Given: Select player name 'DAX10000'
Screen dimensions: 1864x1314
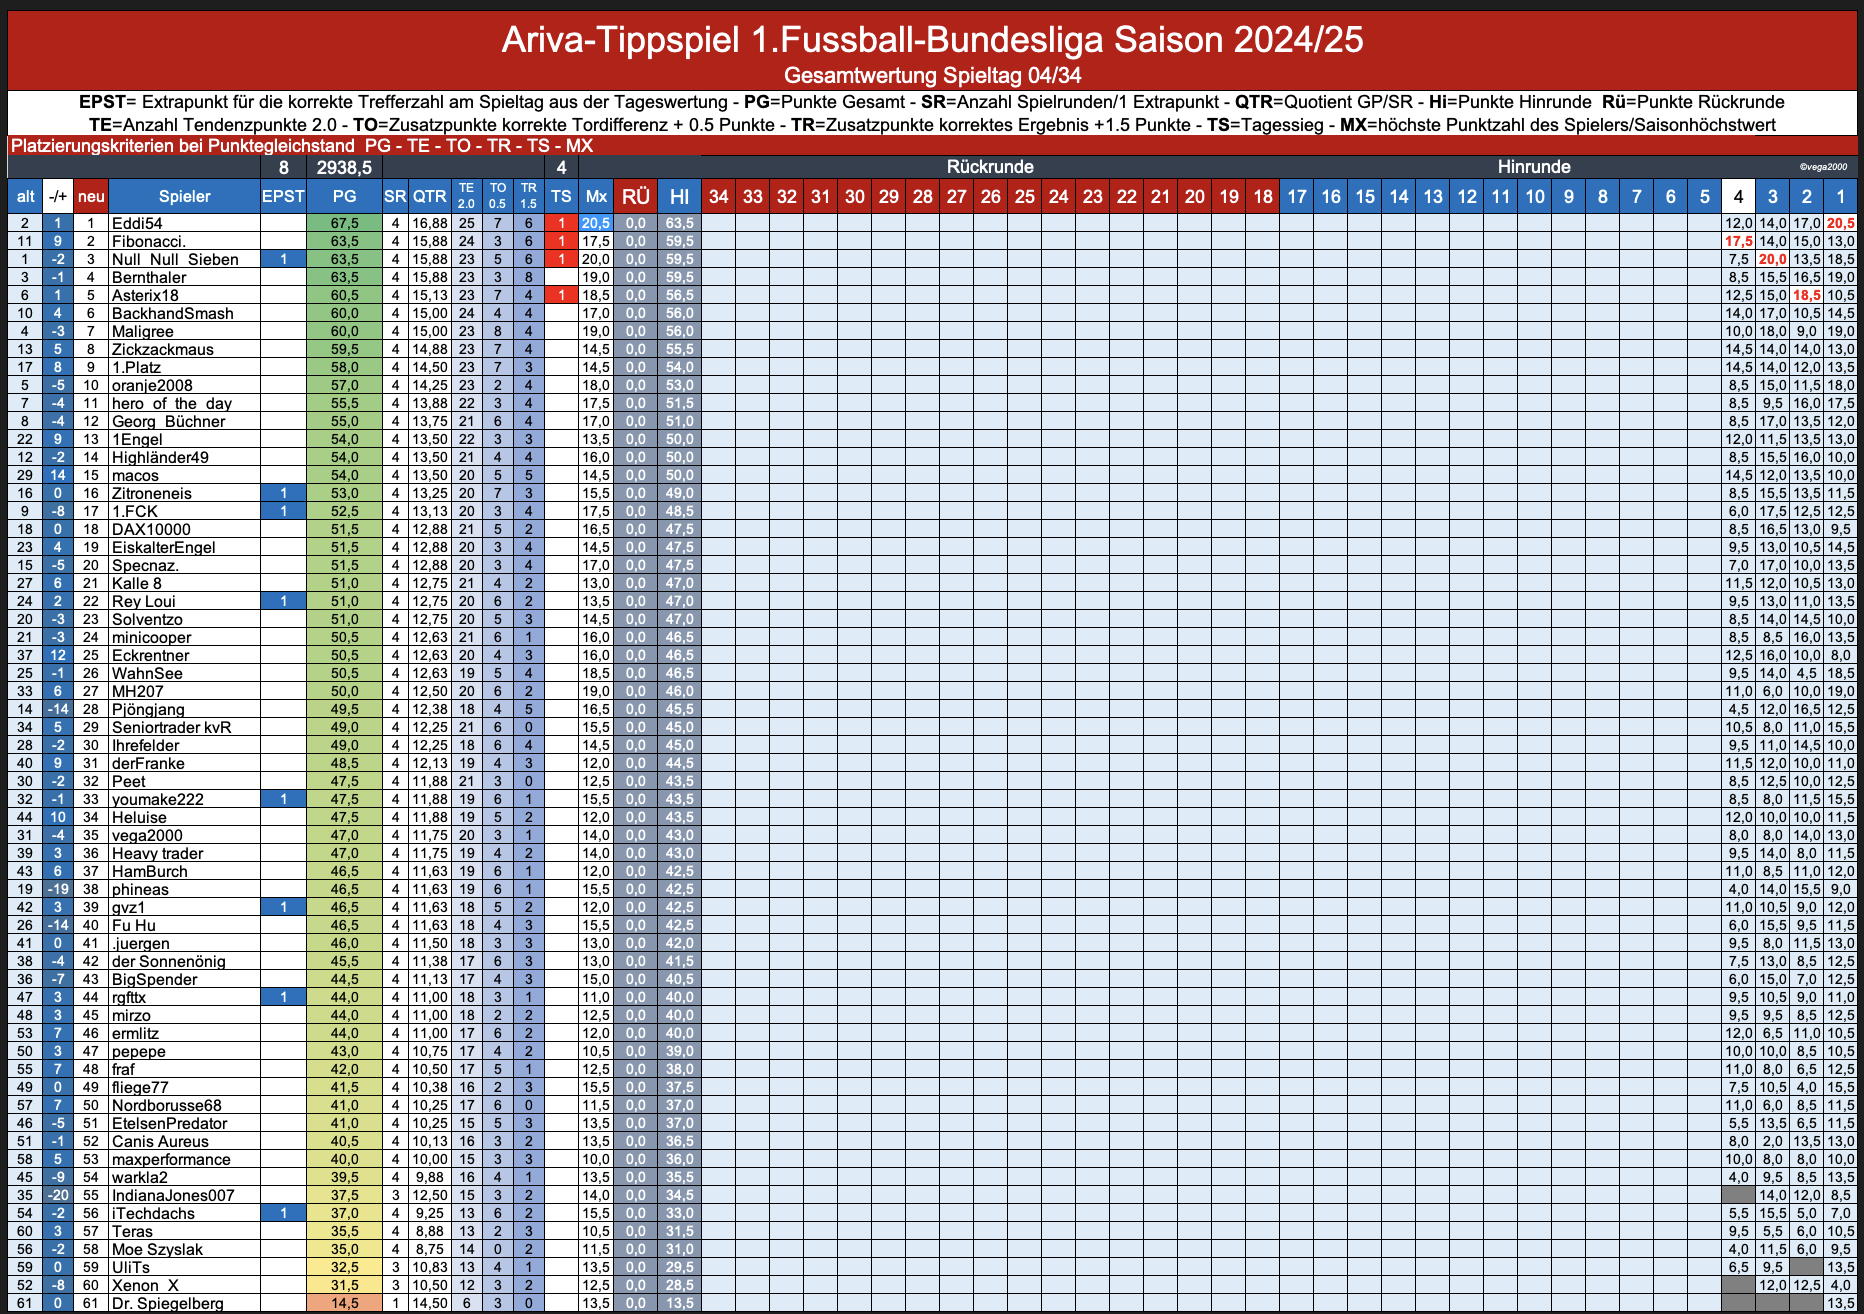Looking at the screenshot, I should pyautogui.click(x=151, y=529).
